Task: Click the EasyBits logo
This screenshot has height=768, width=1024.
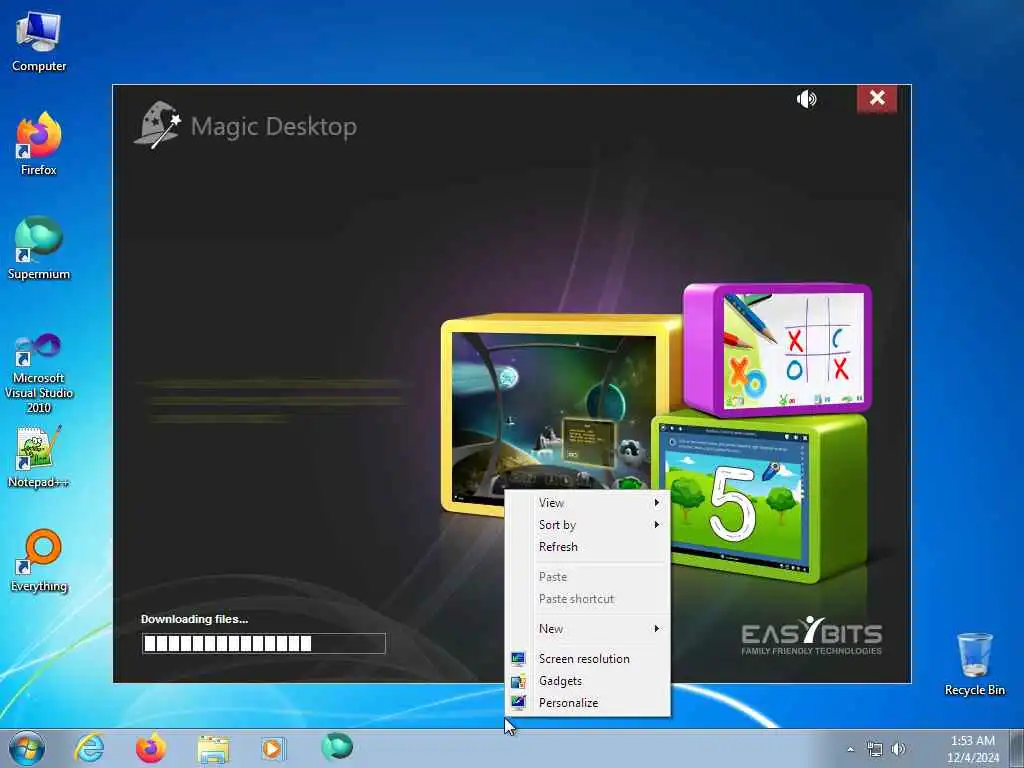Action: [x=812, y=635]
